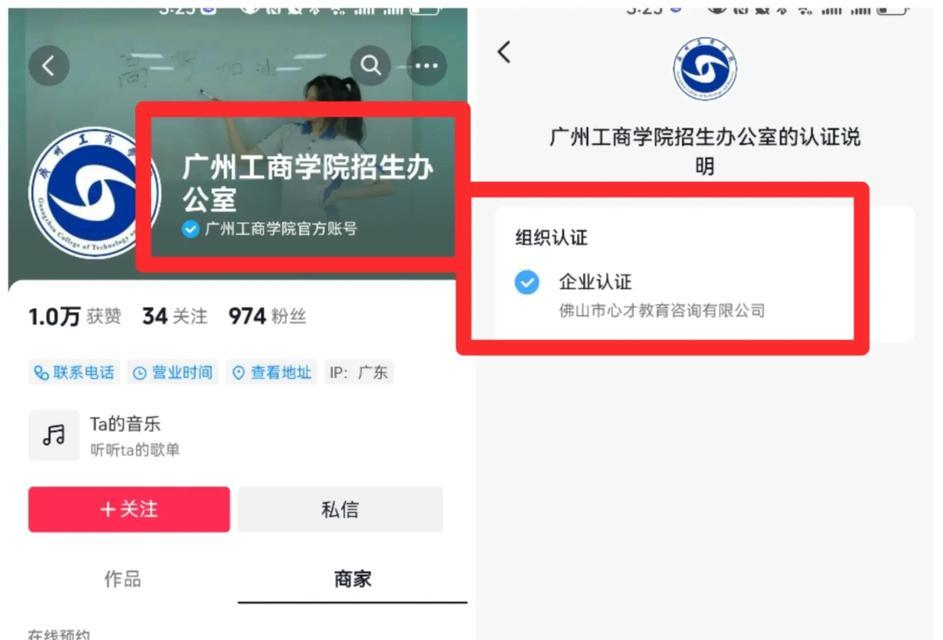The image size is (943, 640).
Task: Send a message via 私信 button
Action: 340,509
